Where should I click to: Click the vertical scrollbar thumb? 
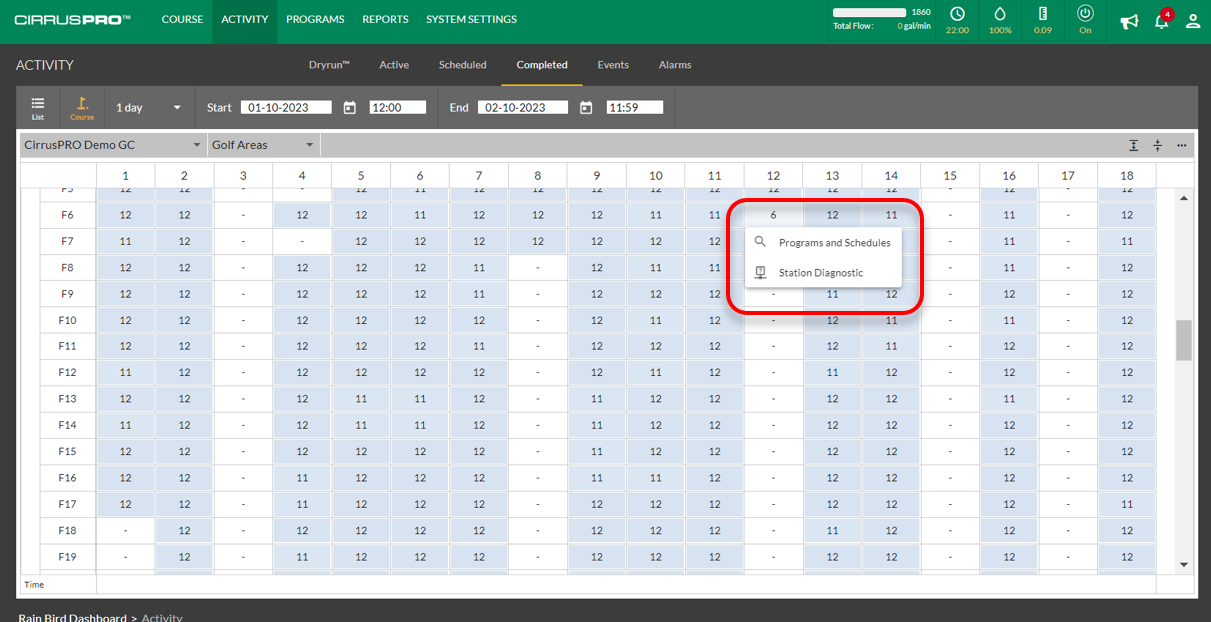pos(1184,340)
